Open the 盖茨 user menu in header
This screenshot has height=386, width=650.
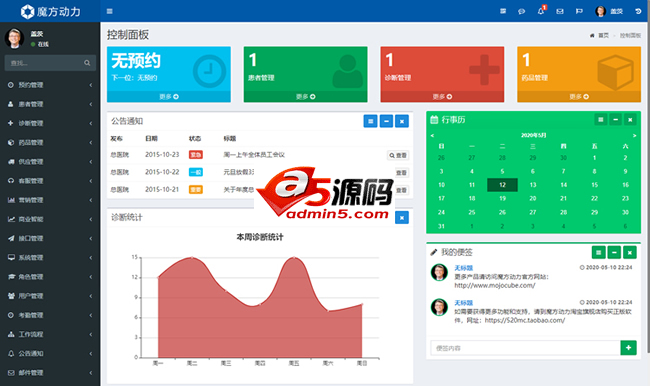coord(609,11)
